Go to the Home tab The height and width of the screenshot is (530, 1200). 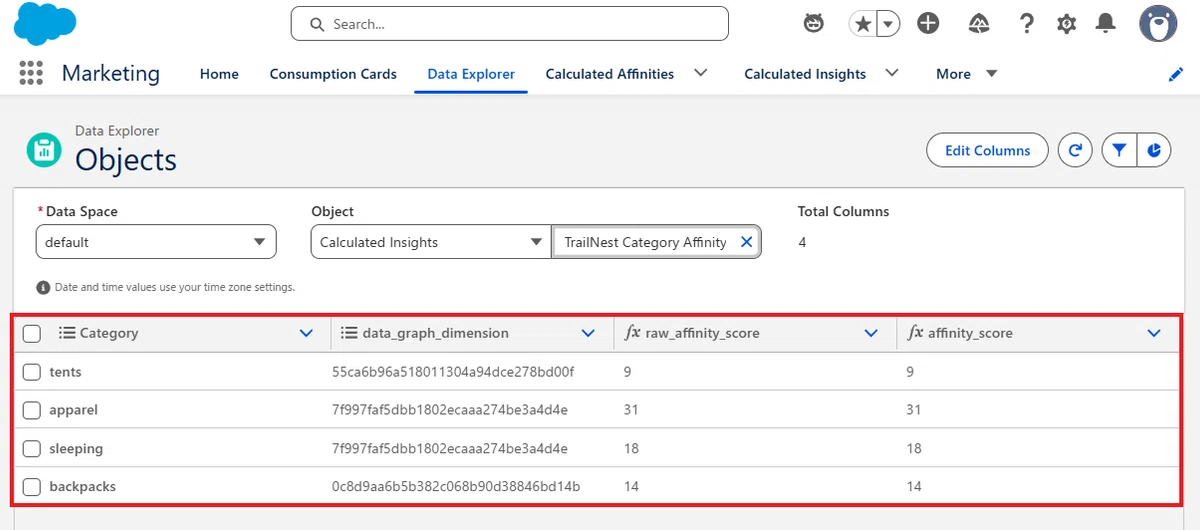tap(219, 74)
